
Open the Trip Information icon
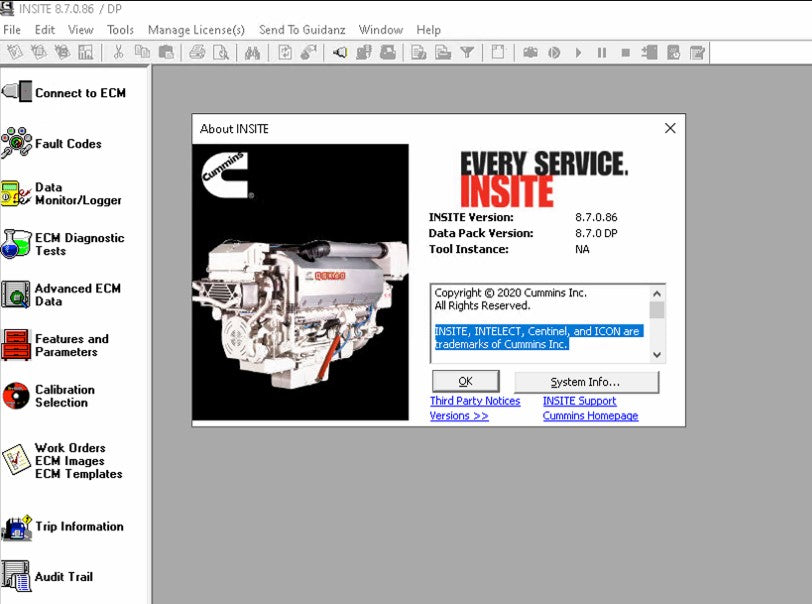pyautogui.click(x=17, y=527)
